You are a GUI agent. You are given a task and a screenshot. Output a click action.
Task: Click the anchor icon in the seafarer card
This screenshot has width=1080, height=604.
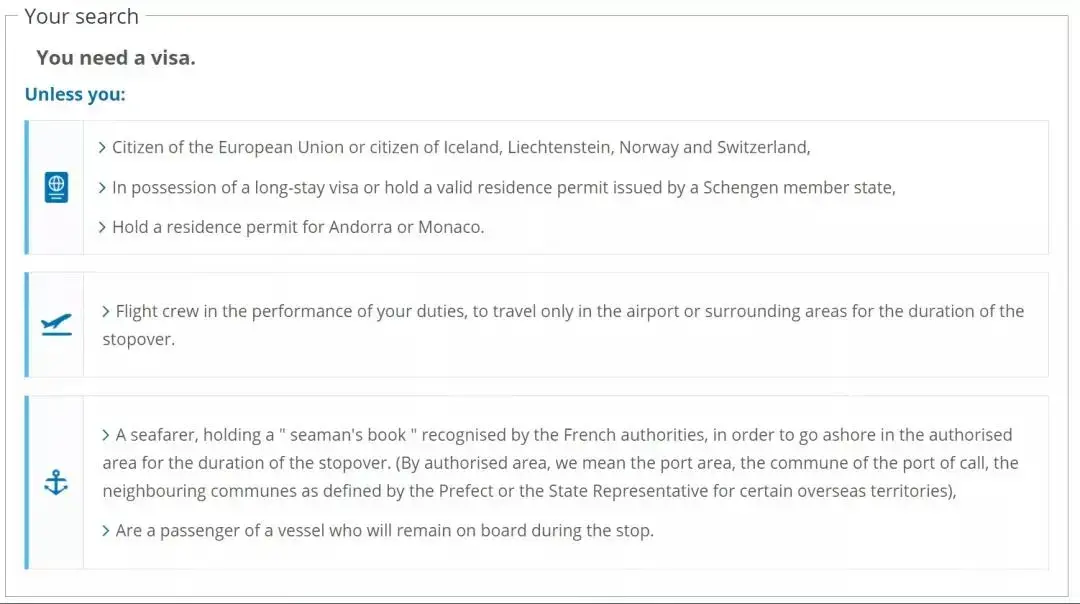point(56,484)
